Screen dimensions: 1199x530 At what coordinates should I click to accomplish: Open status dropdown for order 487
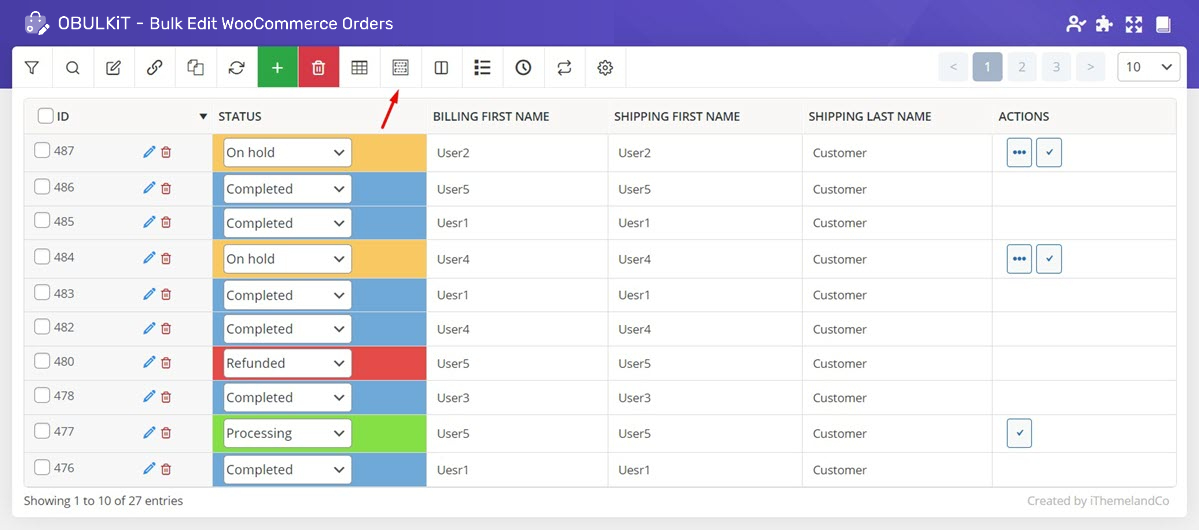[287, 153]
